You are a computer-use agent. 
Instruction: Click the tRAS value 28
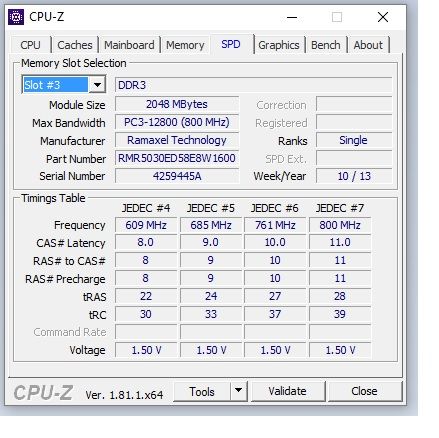point(340,296)
